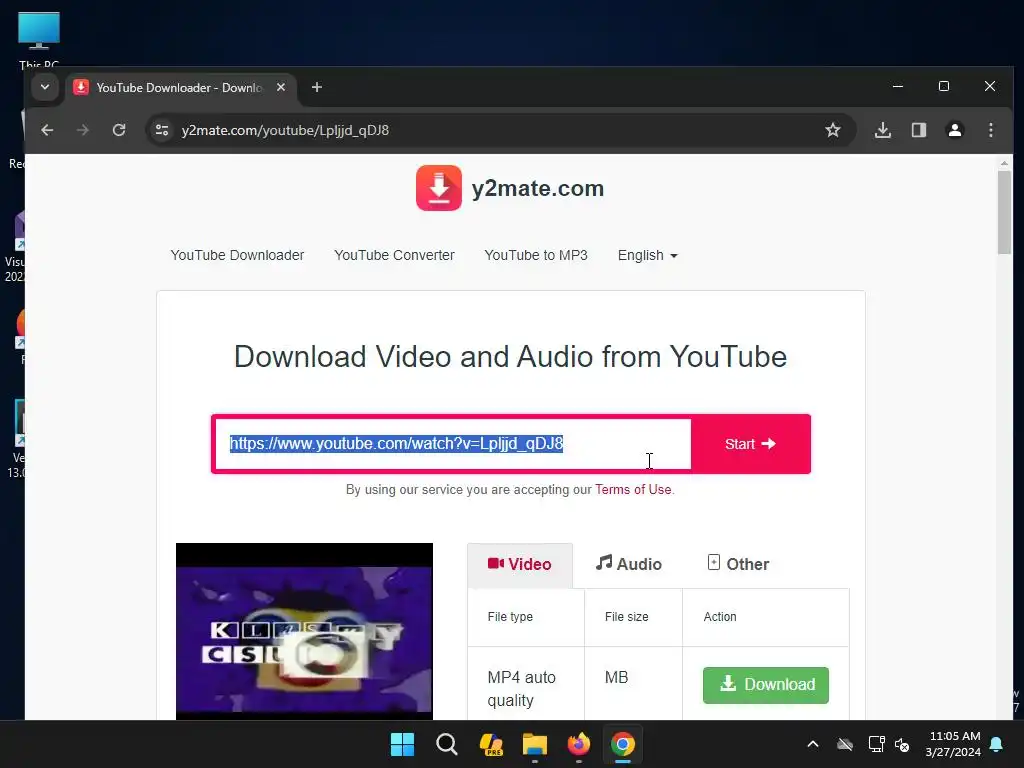This screenshot has width=1024, height=768.
Task: Click the network display tray icon
Action: pos(876,744)
